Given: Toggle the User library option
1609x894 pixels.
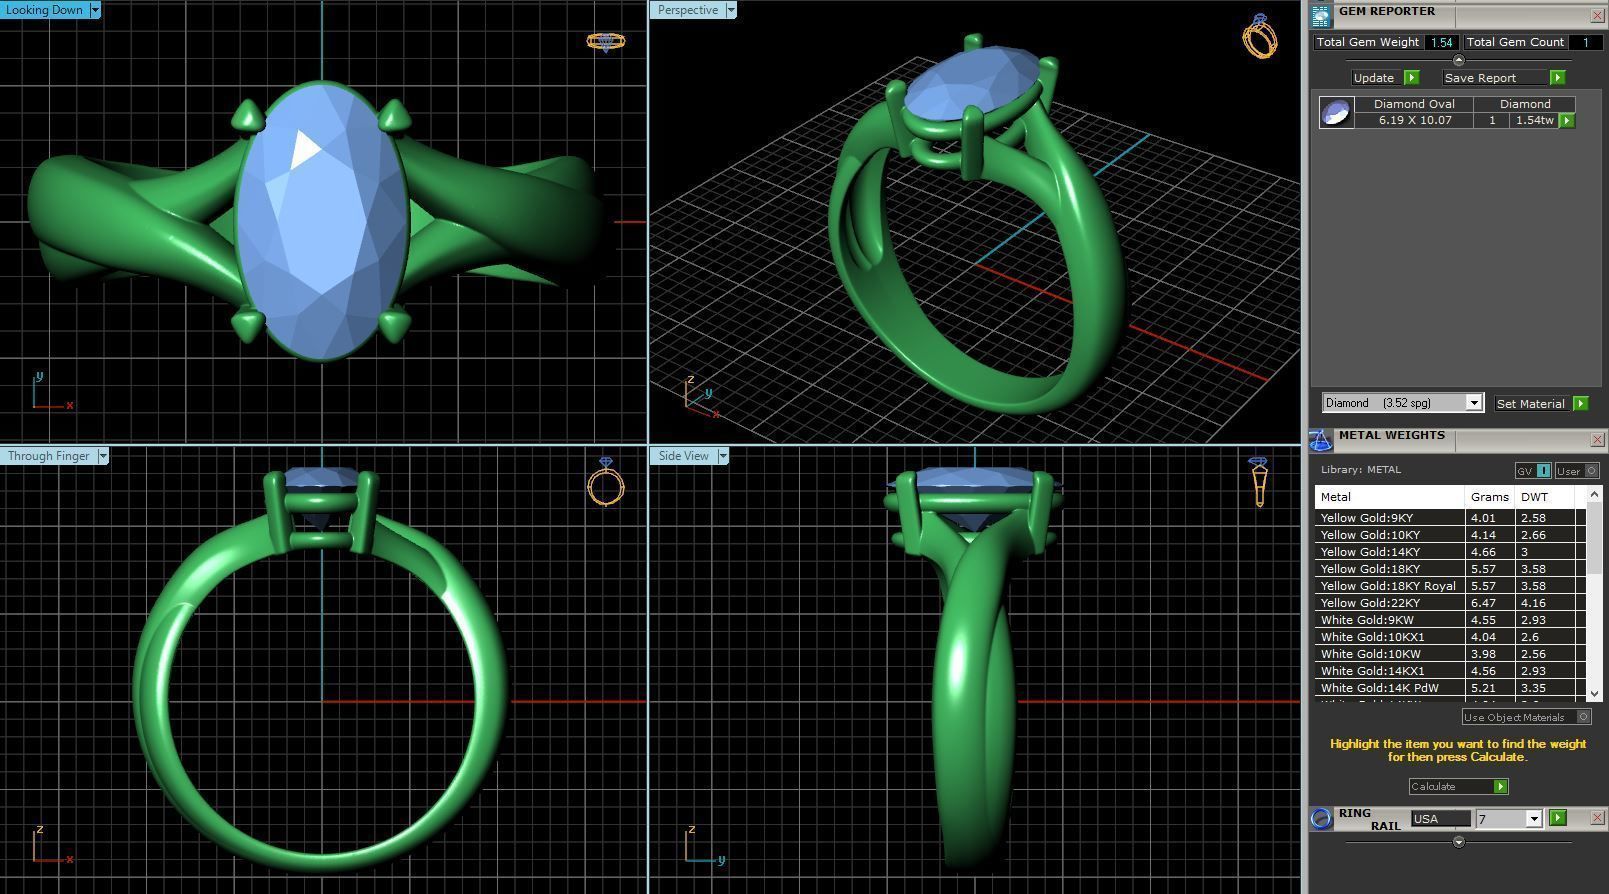Looking at the screenshot, I should click(x=1577, y=471).
